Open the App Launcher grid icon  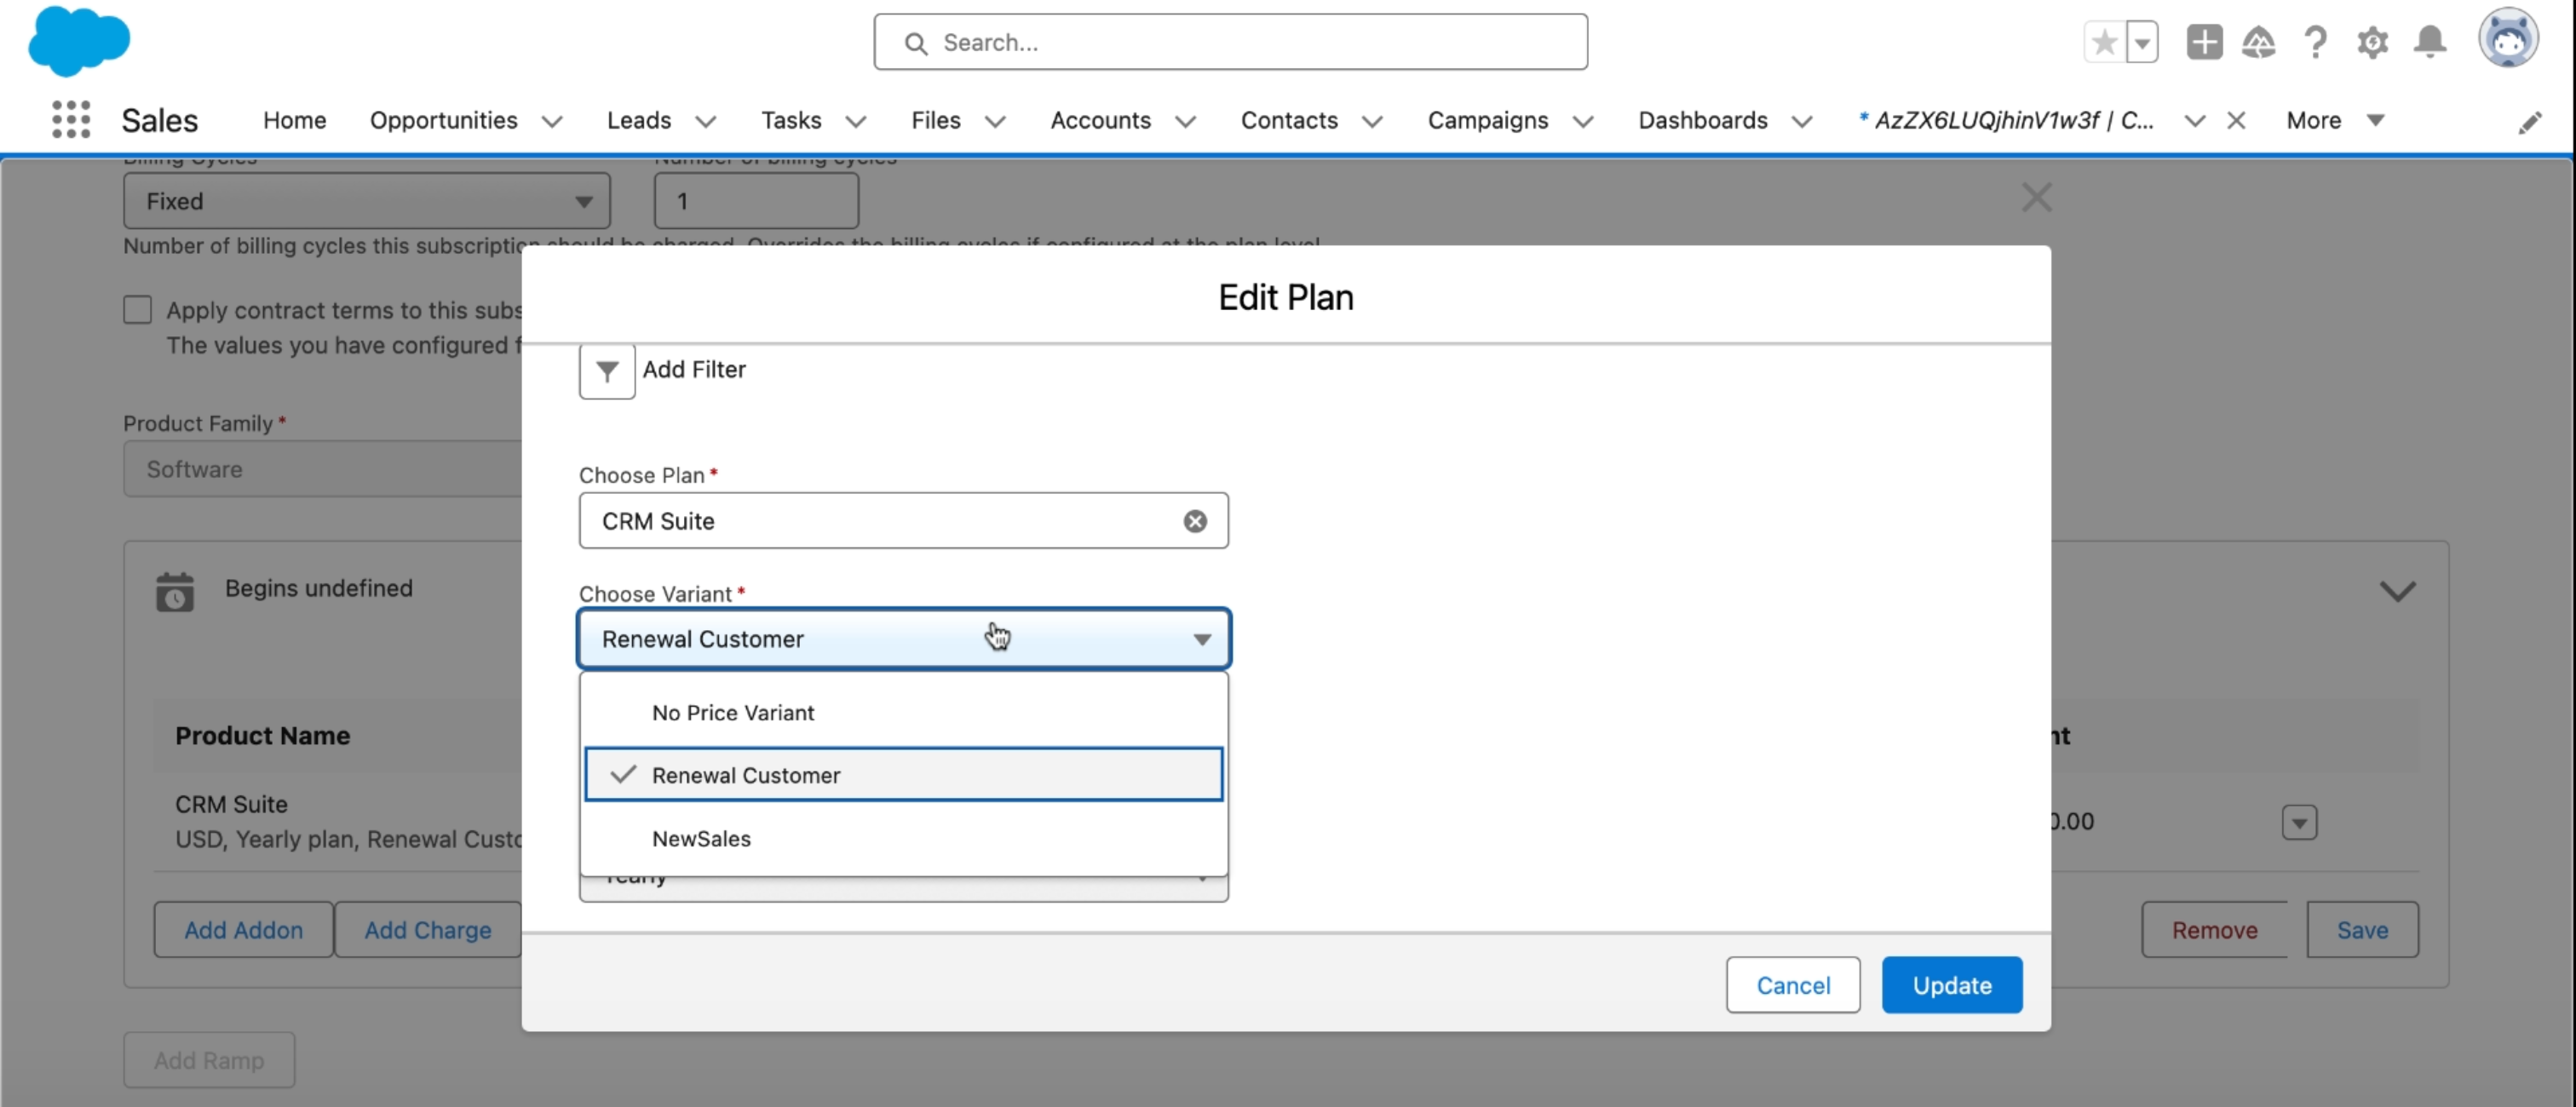[x=71, y=120]
